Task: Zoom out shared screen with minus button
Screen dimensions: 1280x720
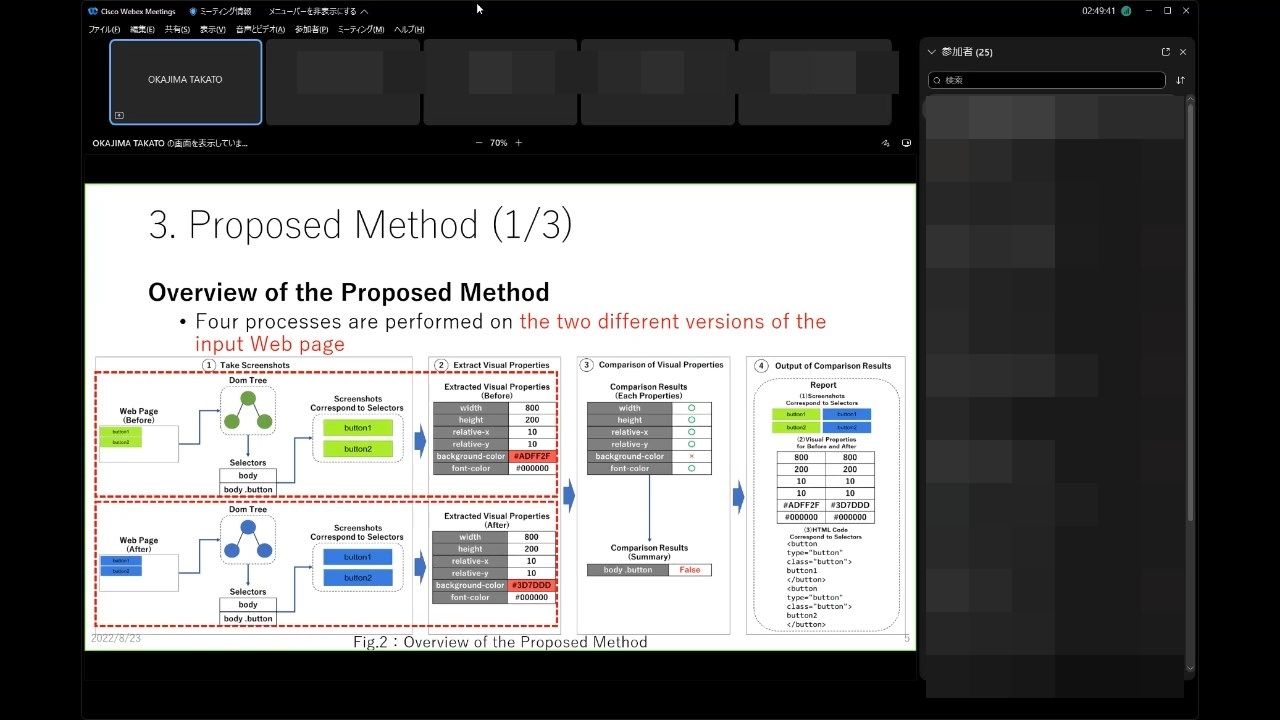Action: [479, 143]
